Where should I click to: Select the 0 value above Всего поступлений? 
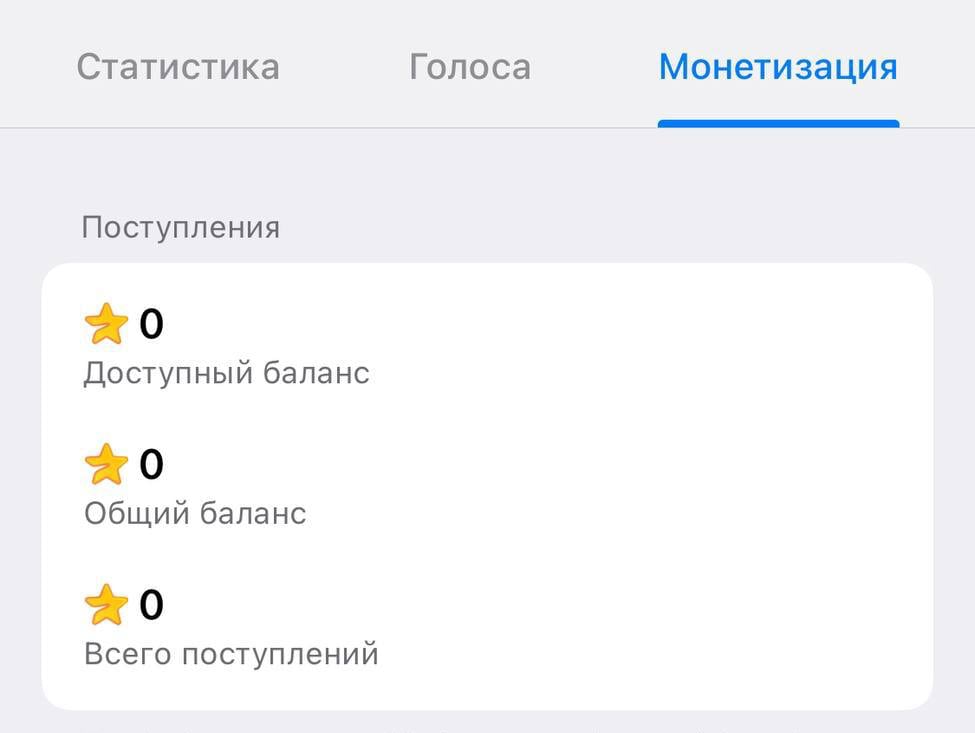point(151,605)
